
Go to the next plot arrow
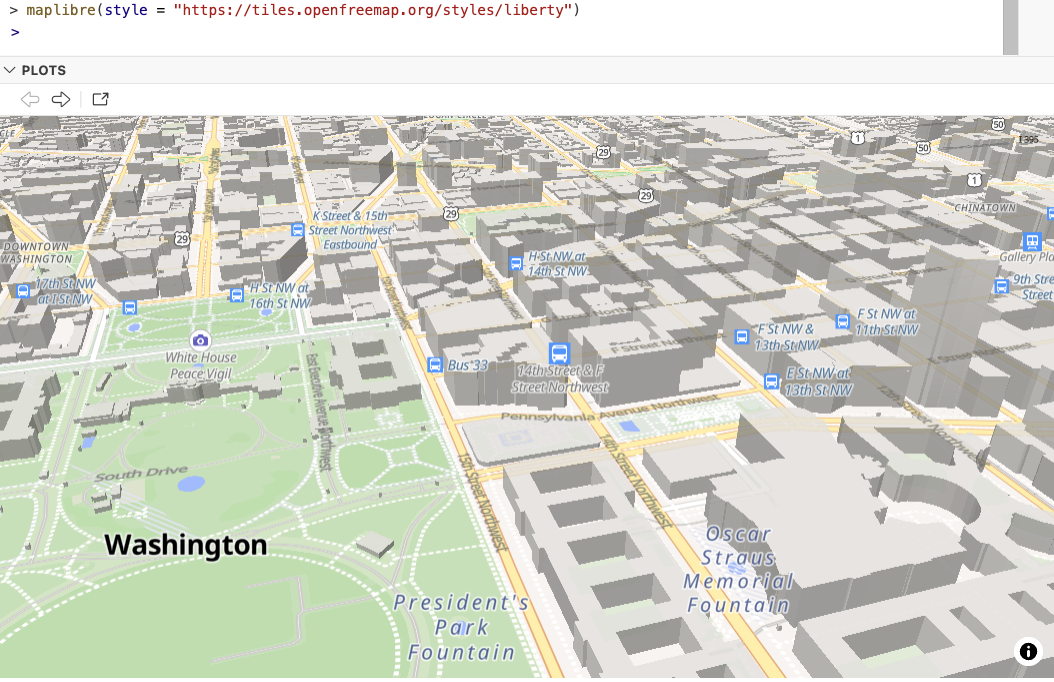click(61, 99)
